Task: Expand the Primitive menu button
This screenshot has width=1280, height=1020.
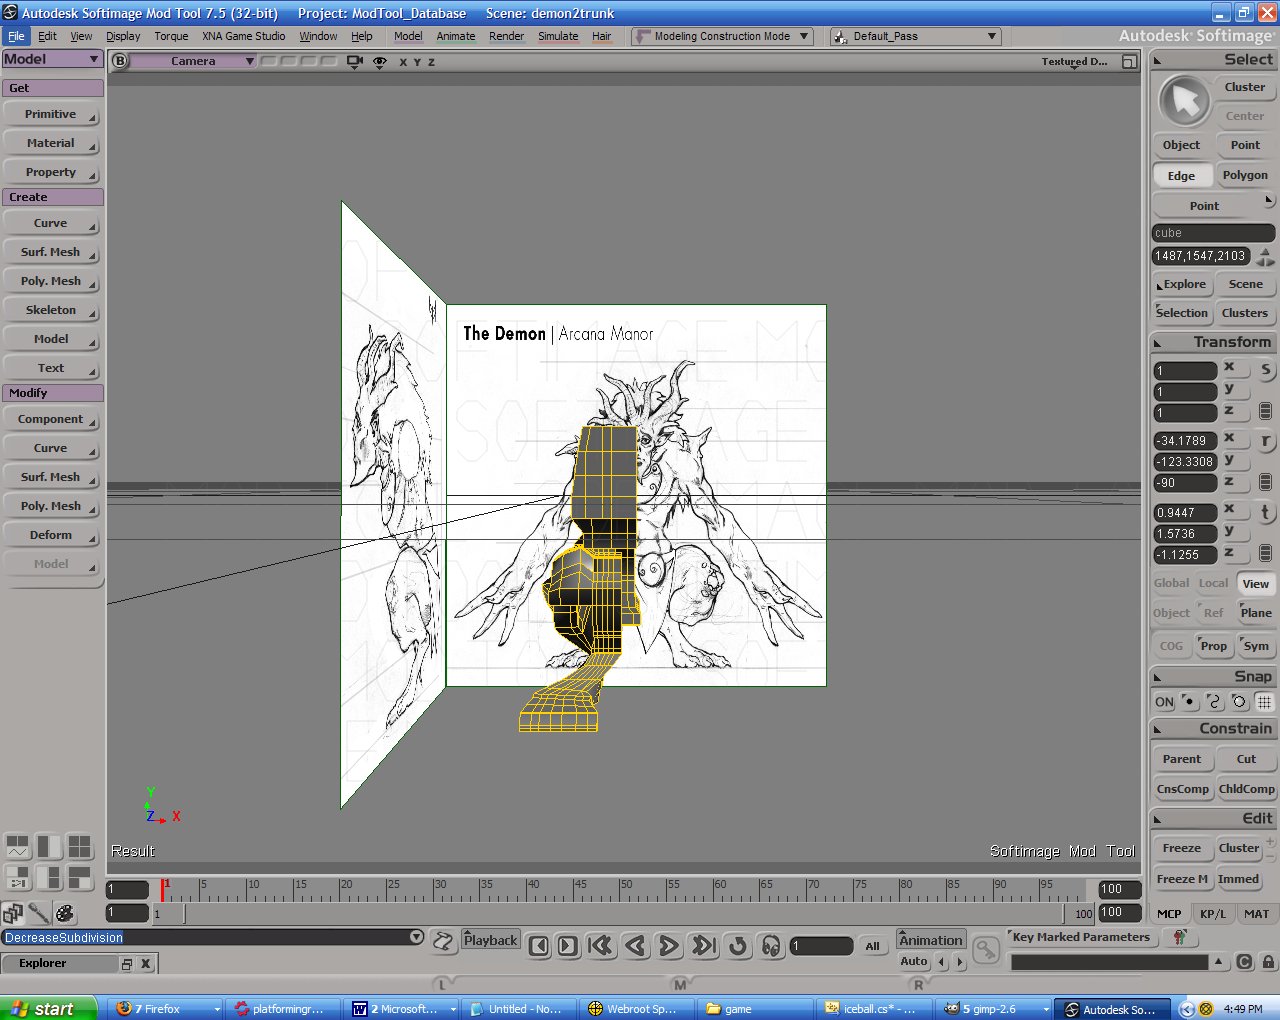Action: tap(51, 114)
